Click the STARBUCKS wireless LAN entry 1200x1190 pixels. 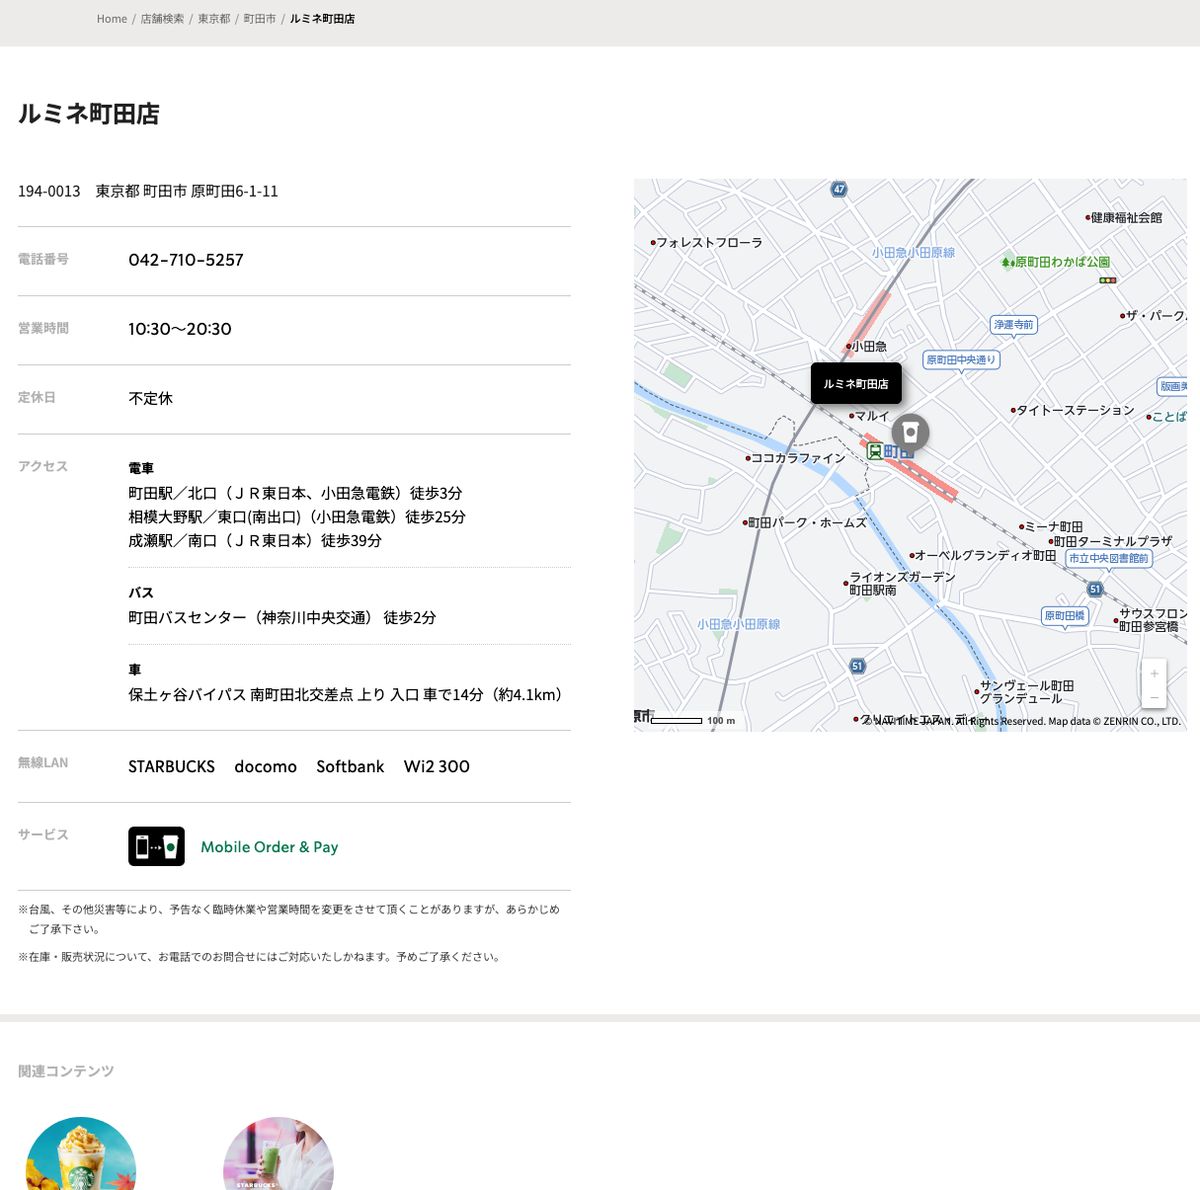172,767
